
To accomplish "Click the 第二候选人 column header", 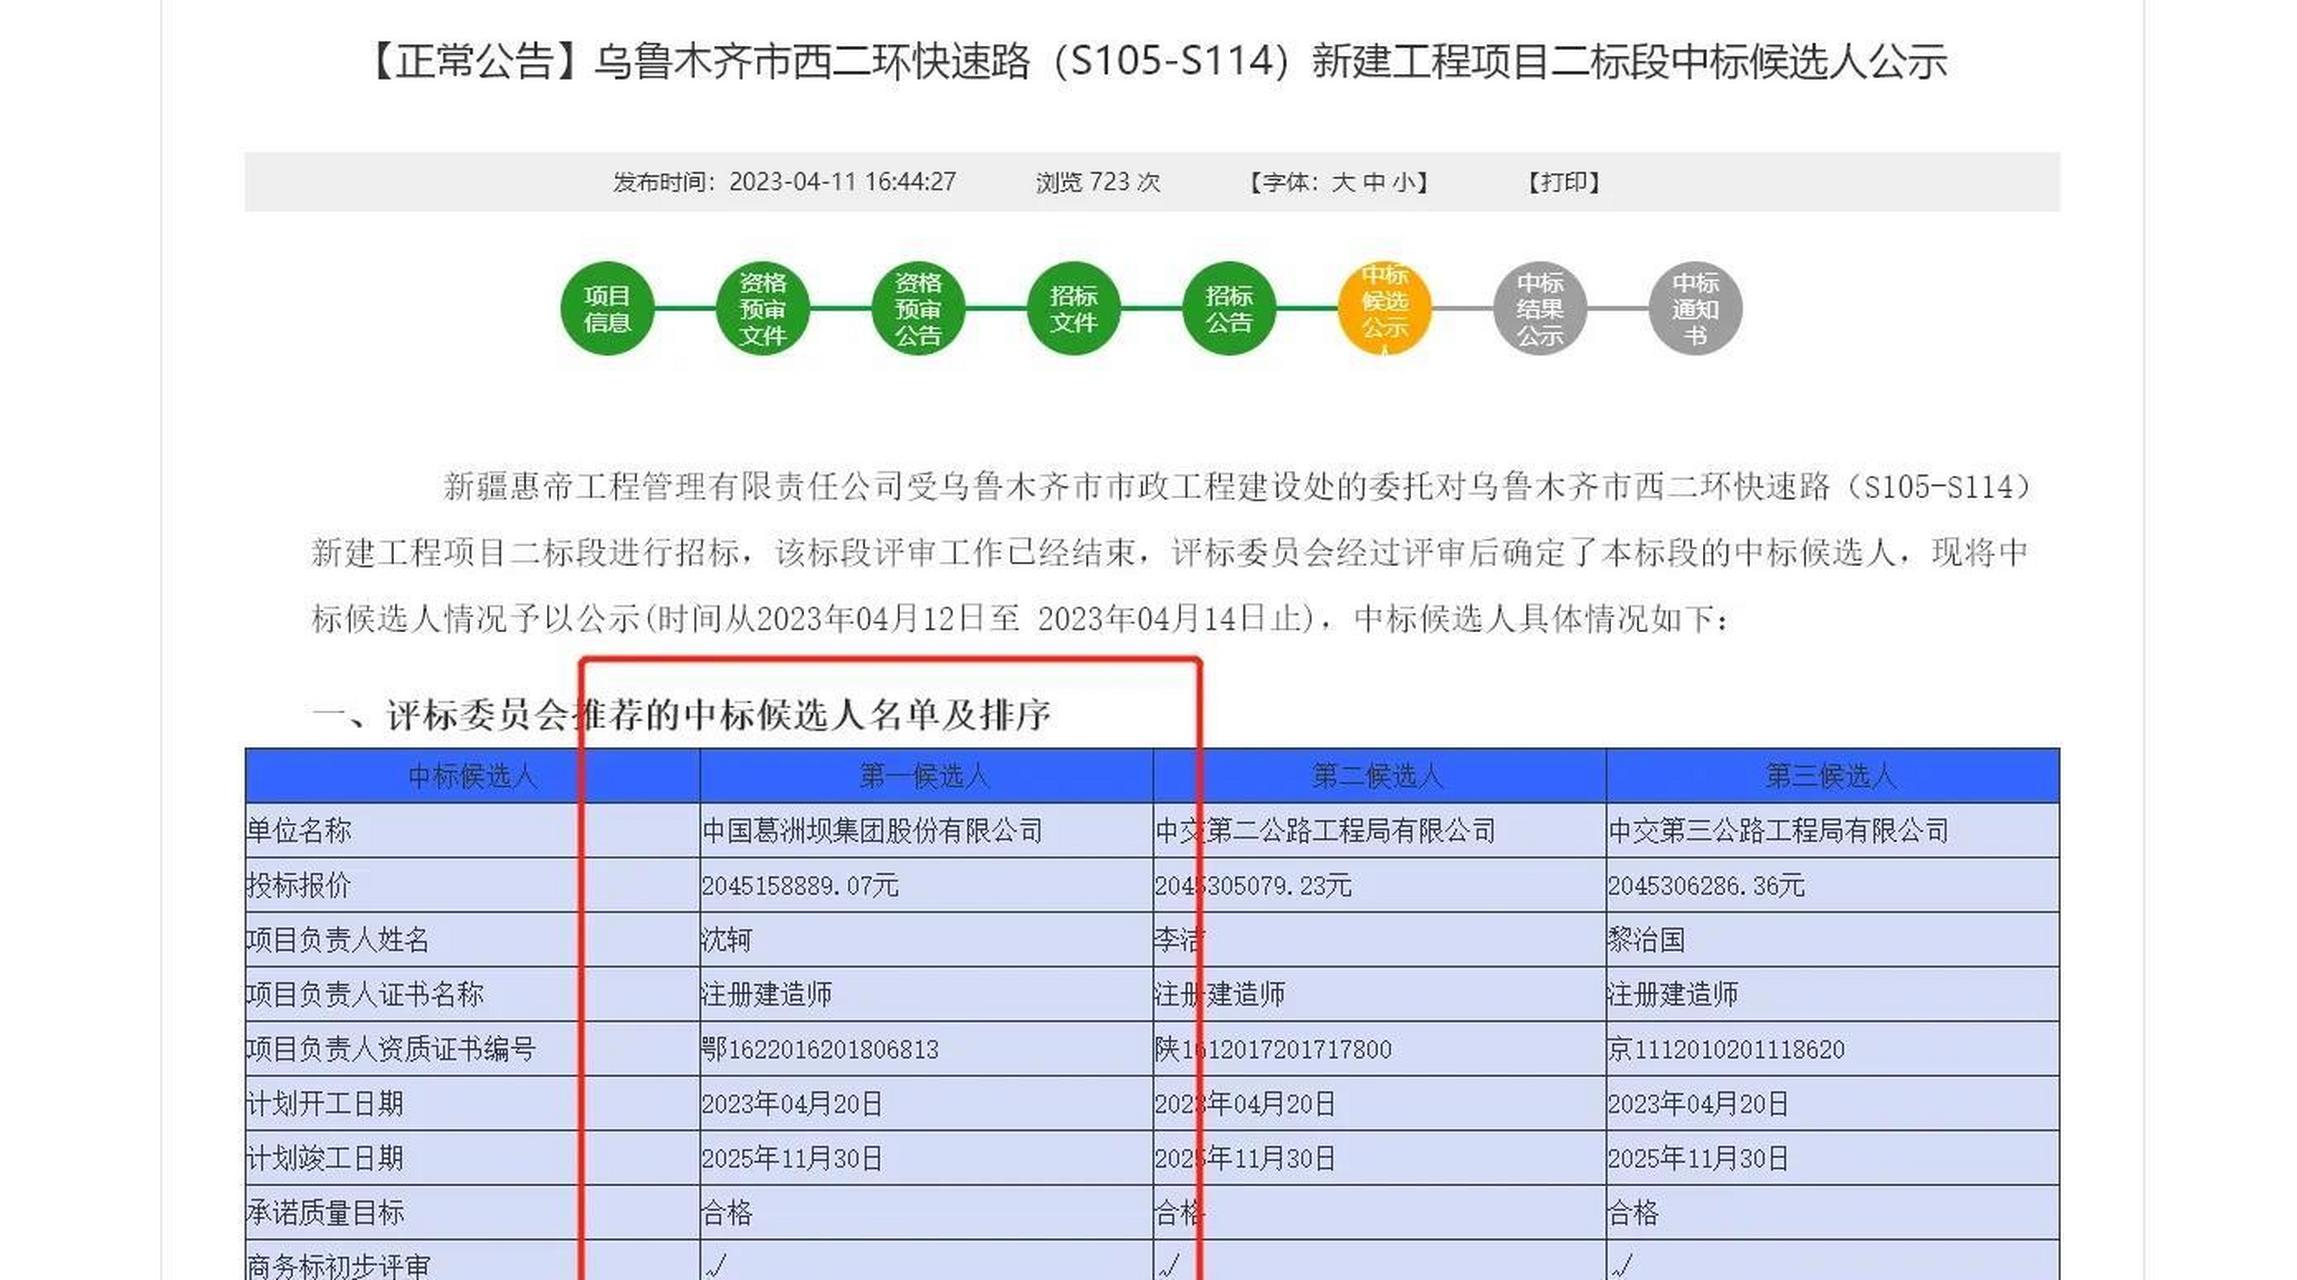I will pyautogui.click(x=1378, y=776).
